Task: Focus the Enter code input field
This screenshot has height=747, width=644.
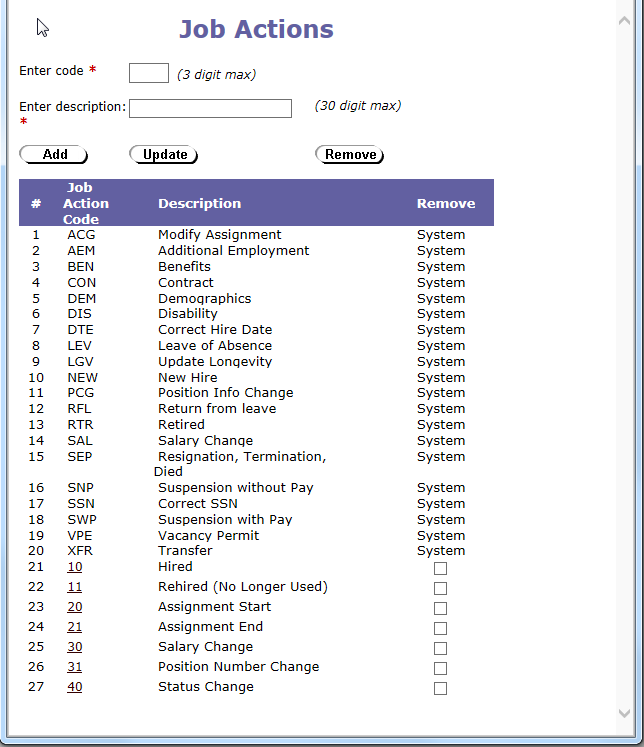Action: [x=149, y=73]
